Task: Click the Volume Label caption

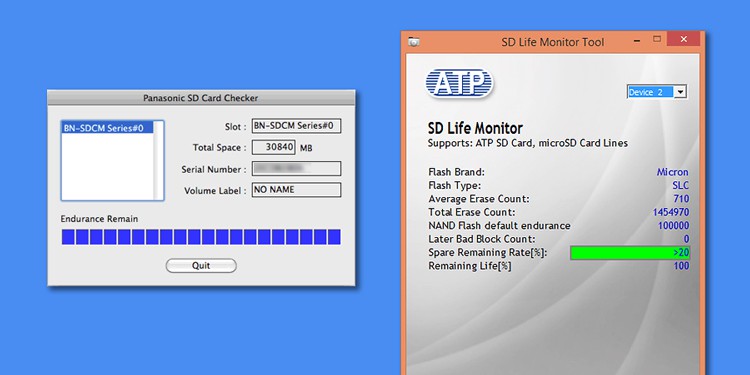Action: coord(215,190)
